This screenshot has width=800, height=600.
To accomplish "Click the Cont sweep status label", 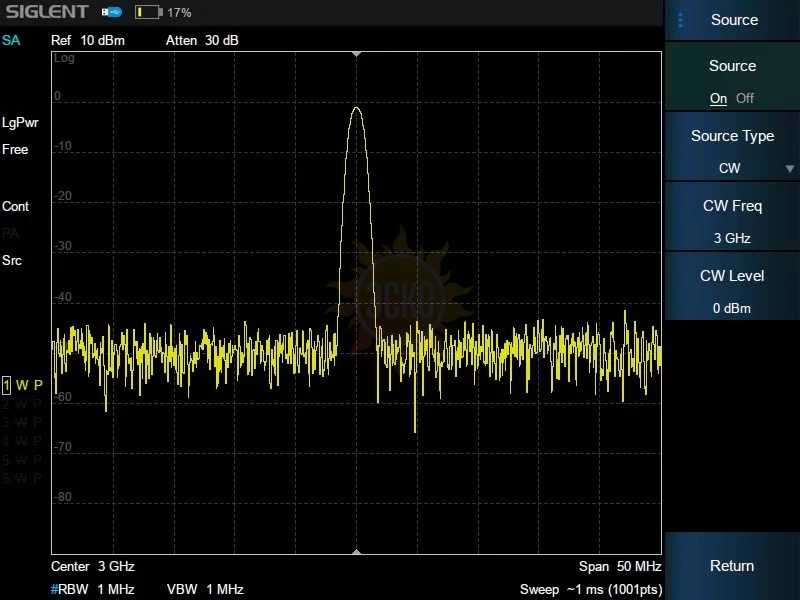I will click(x=15, y=206).
